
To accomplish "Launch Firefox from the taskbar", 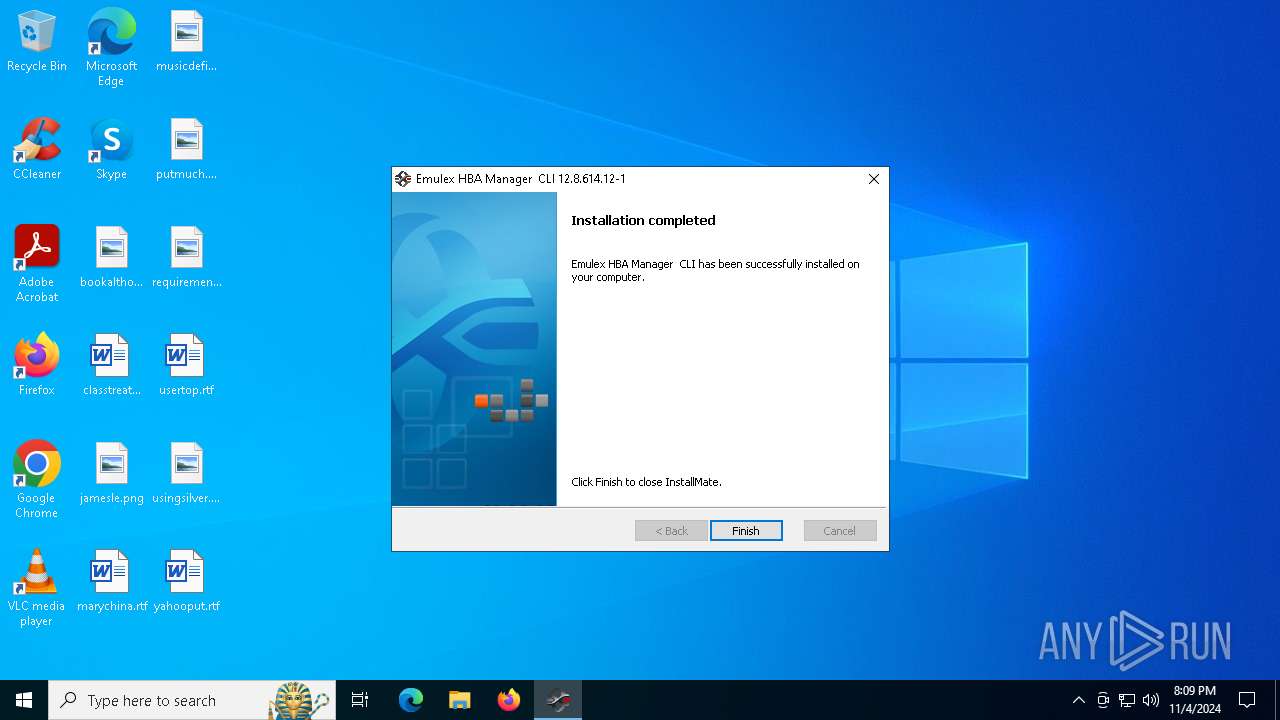I will point(509,700).
